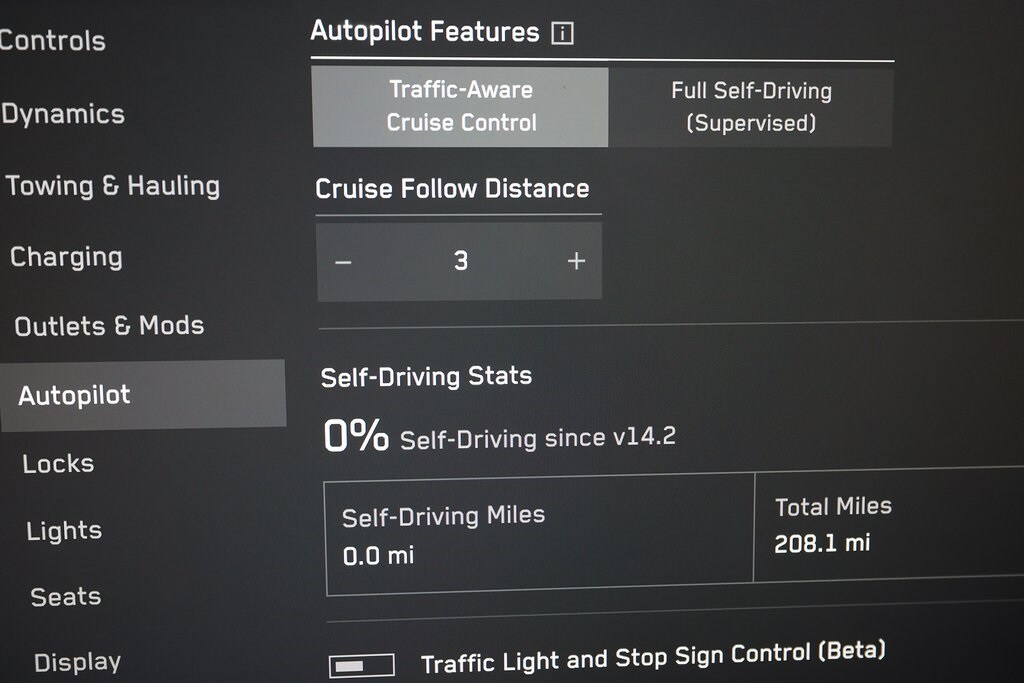Decrease cruise follow distance with minus
This screenshot has width=1024, height=683.
(x=343, y=262)
